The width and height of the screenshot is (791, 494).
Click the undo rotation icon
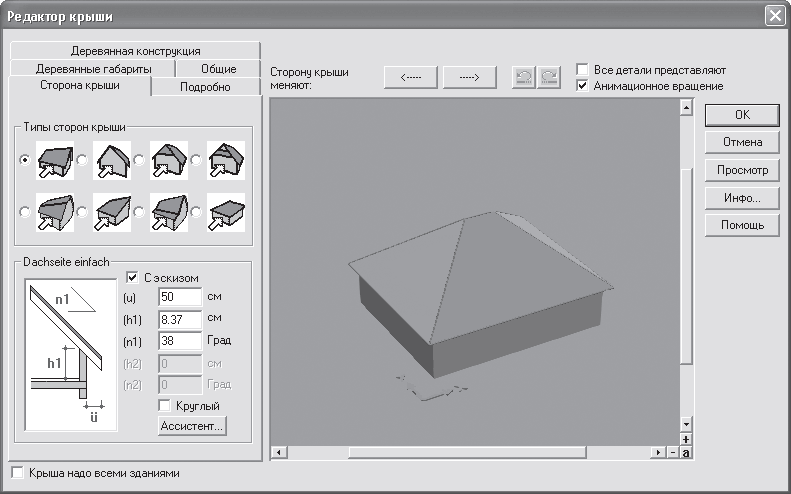click(x=522, y=79)
